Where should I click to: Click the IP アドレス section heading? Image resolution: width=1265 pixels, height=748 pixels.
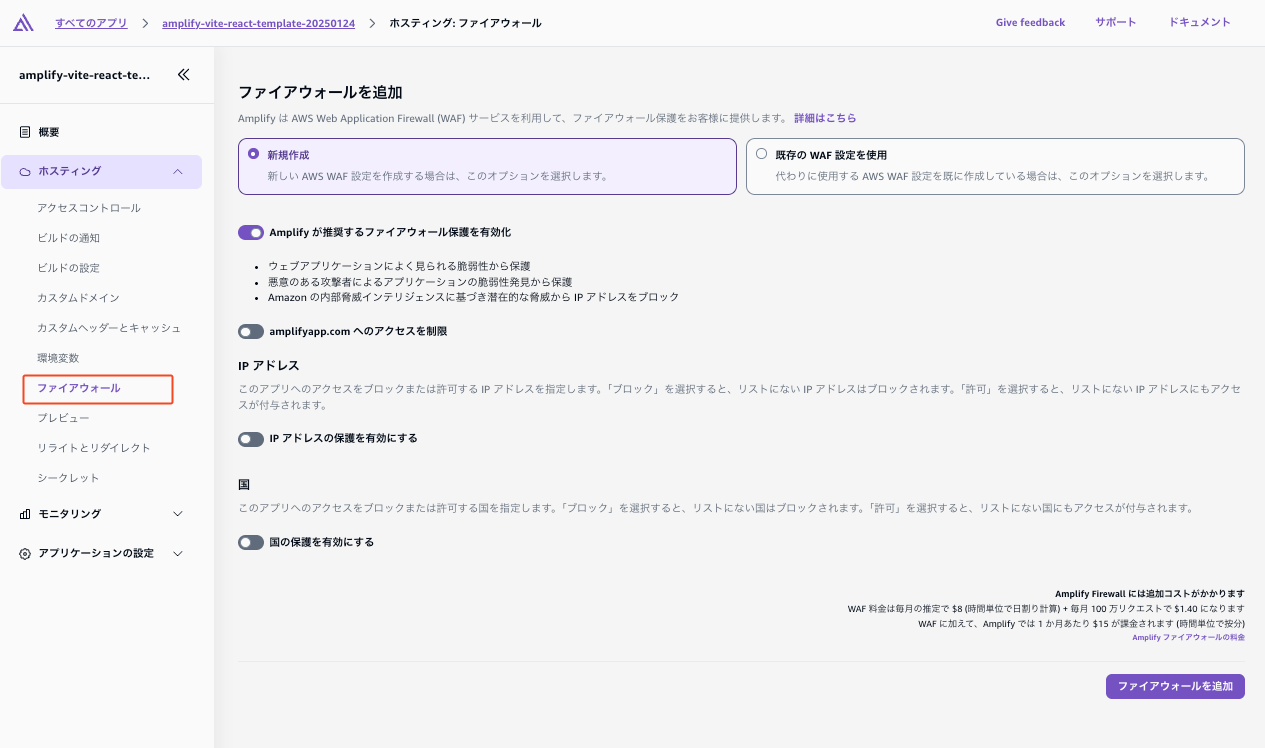269,365
